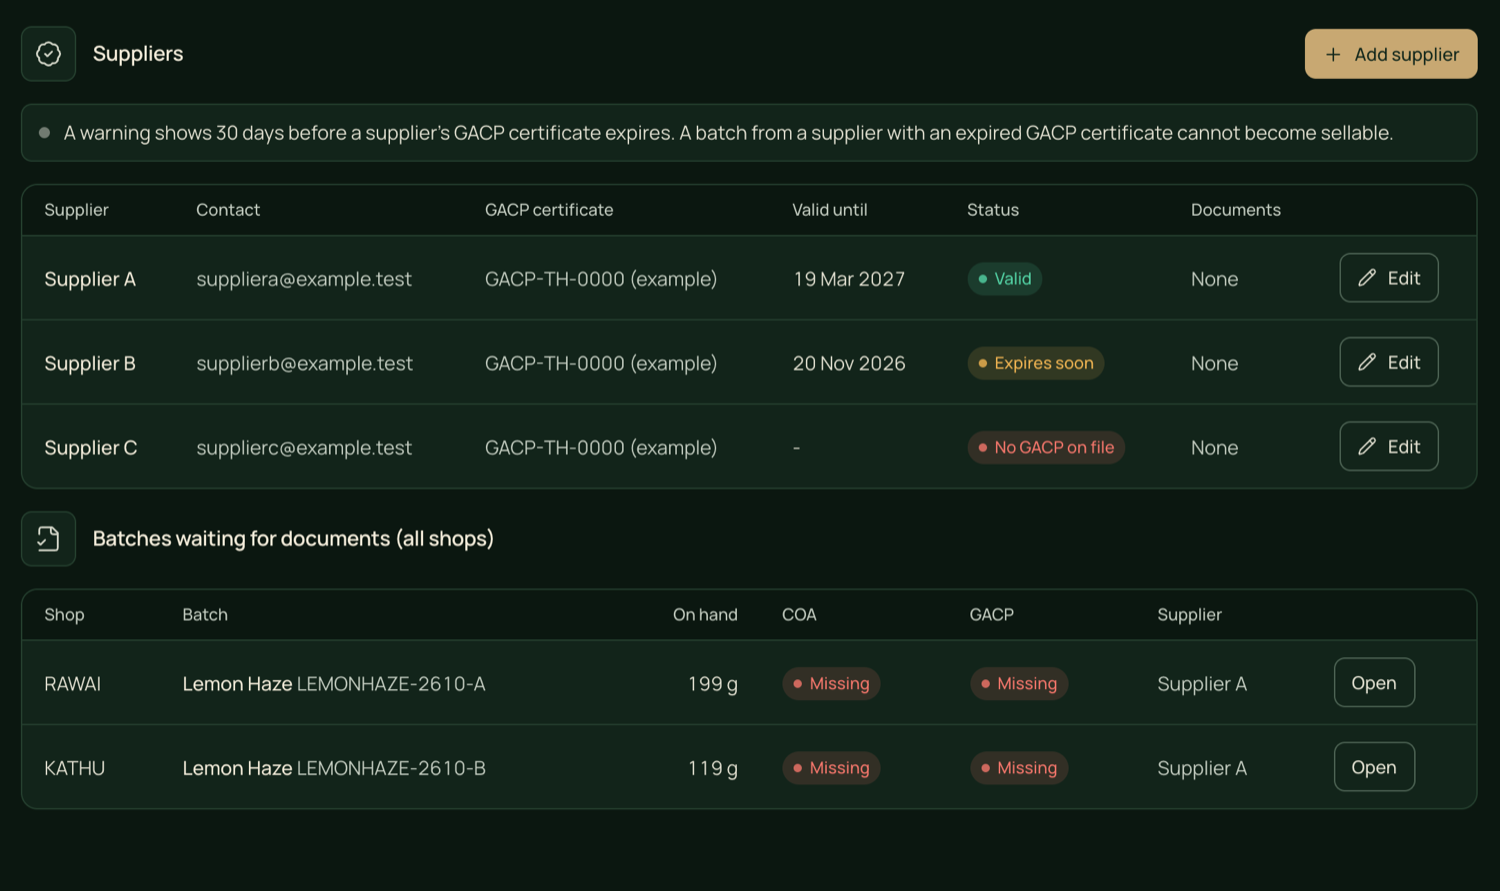Click the KATHU shop cell
The image size is (1500, 891).
[75, 768]
